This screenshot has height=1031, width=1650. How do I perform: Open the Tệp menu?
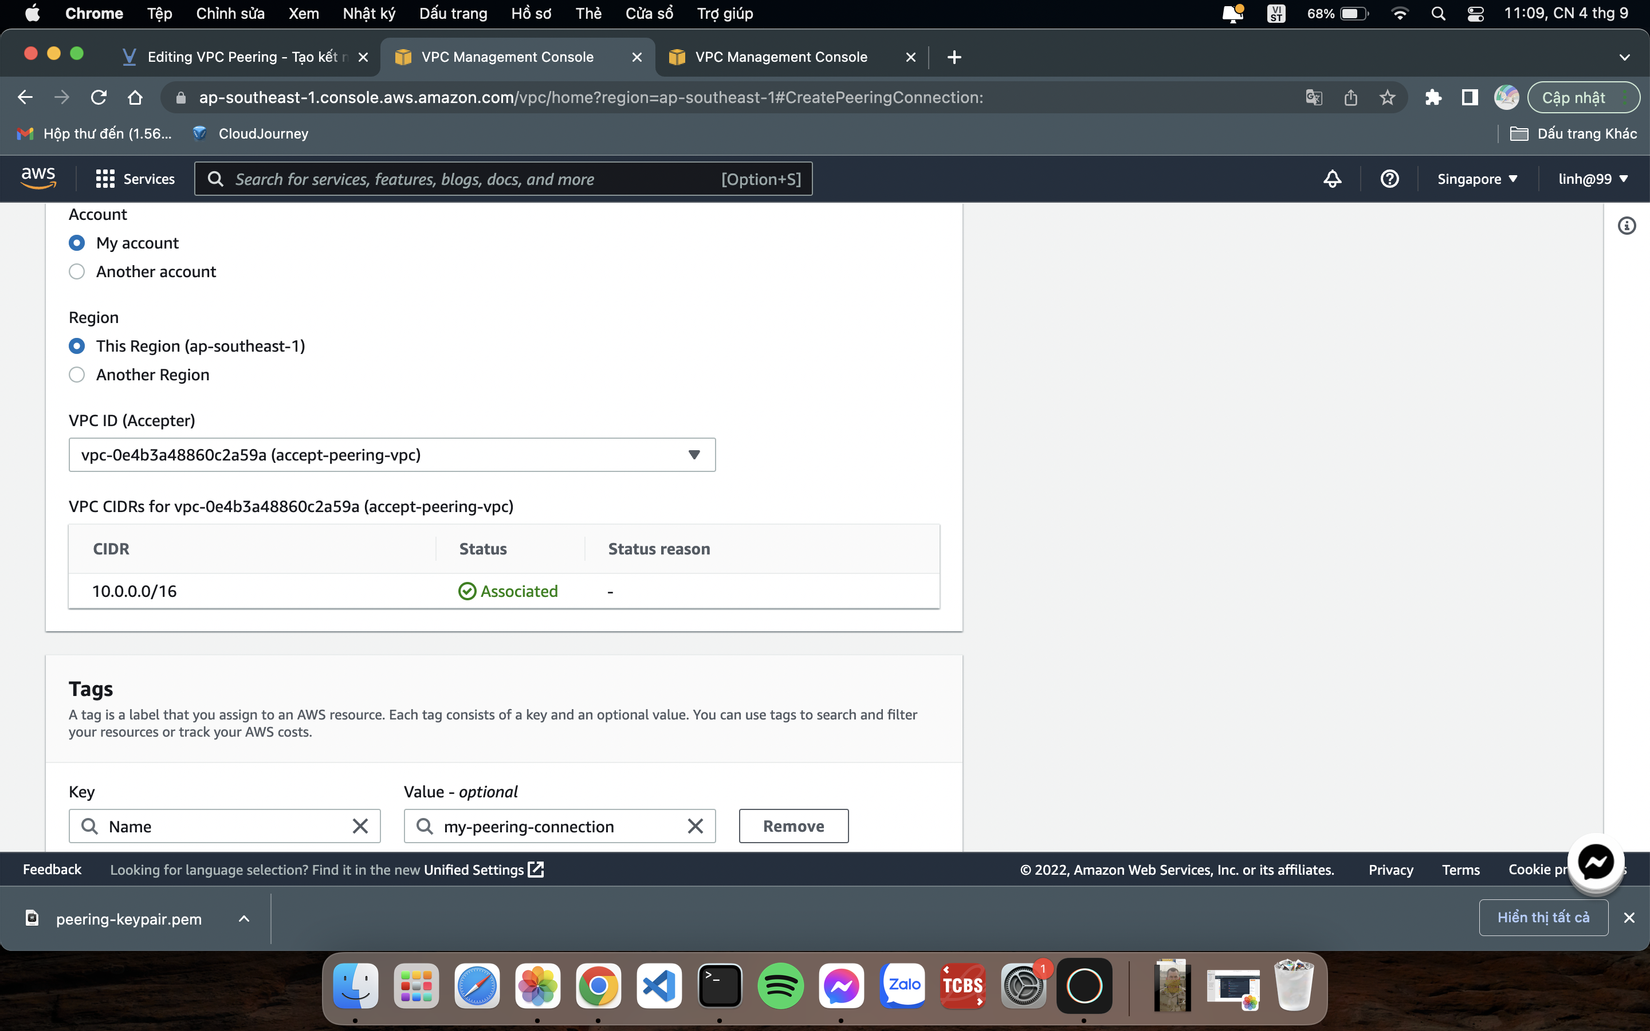tap(159, 13)
